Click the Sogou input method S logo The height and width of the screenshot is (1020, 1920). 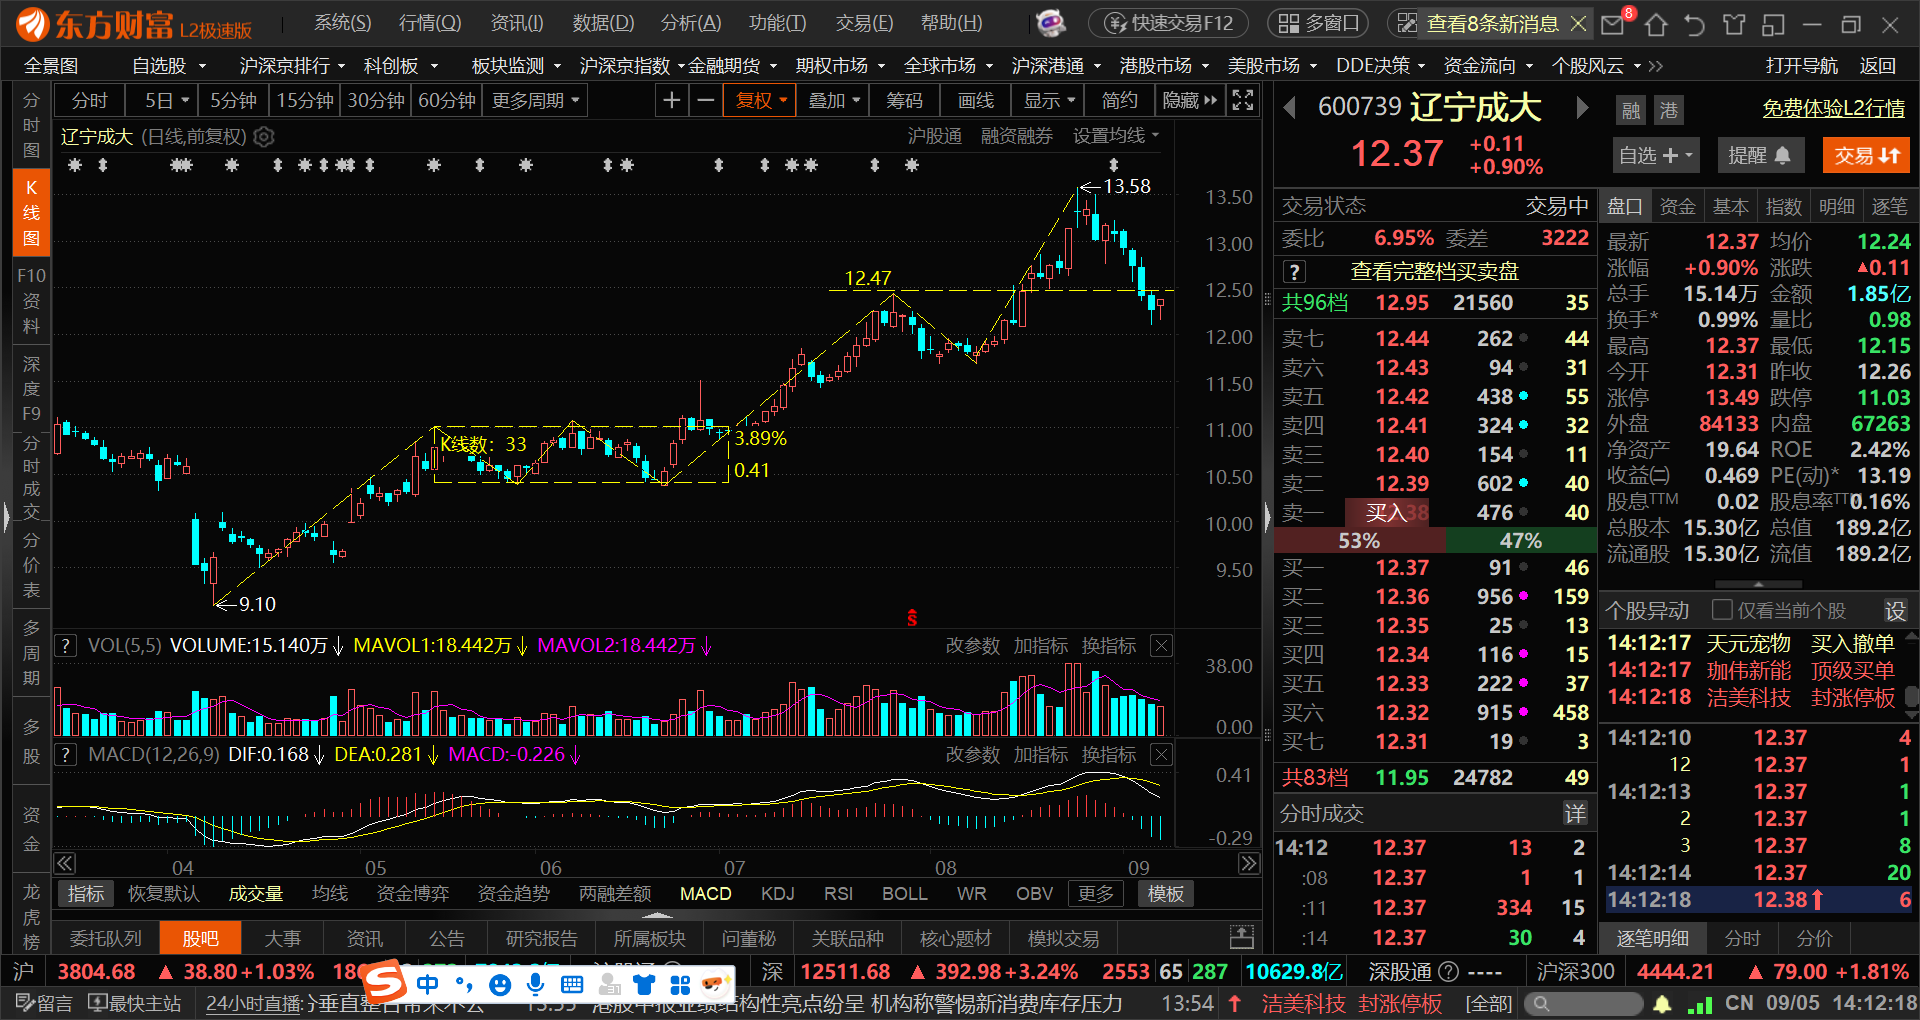click(x=384, y=982)
